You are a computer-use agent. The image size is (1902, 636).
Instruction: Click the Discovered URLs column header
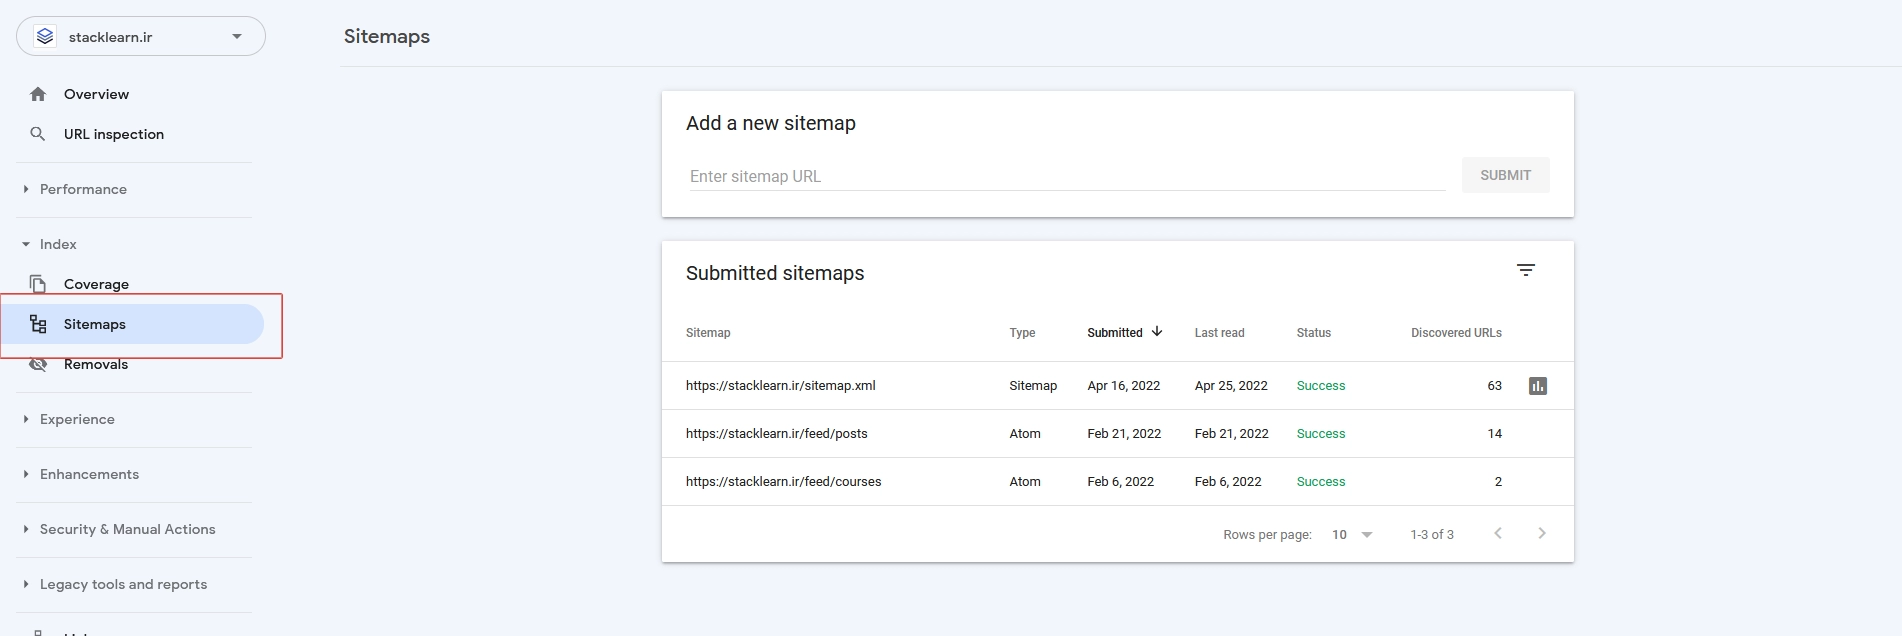(1456, 333)
